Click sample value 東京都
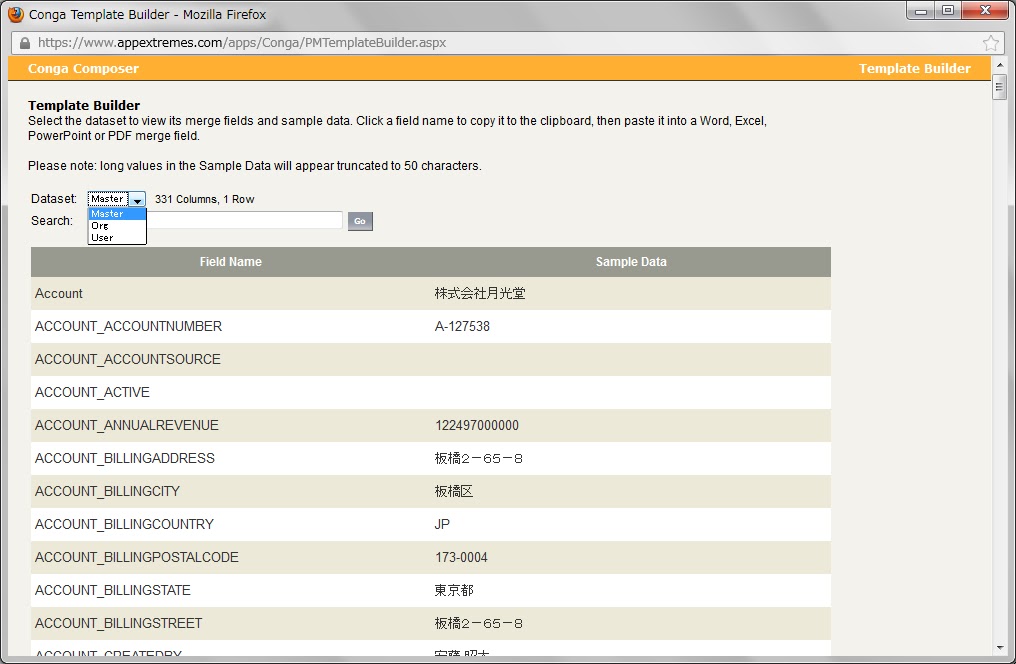This screenshot has height=664, width=1016. pyautogui.click(x=454, y=591)
